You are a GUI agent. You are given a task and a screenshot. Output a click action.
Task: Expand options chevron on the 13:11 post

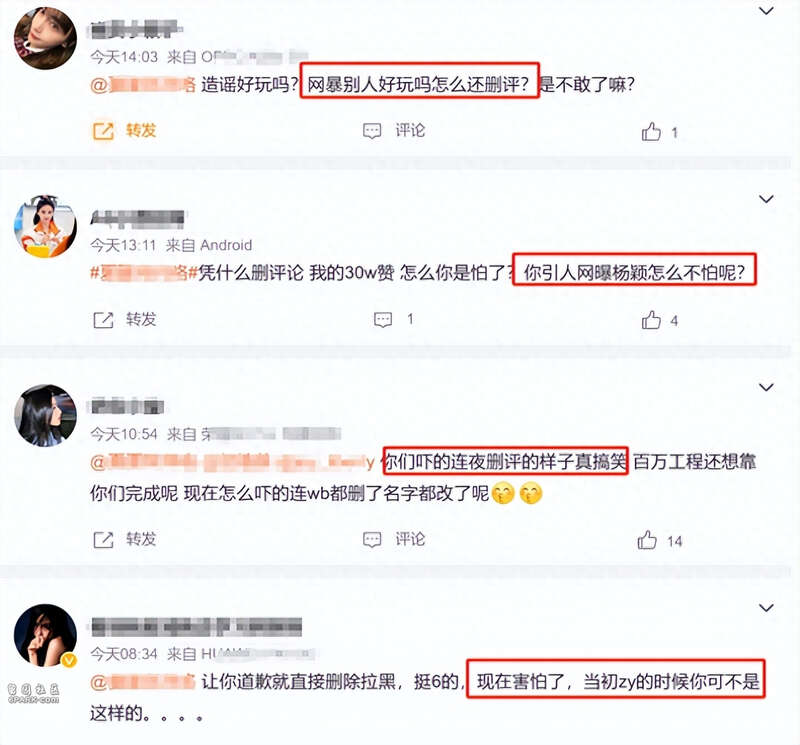pos(766,199)
